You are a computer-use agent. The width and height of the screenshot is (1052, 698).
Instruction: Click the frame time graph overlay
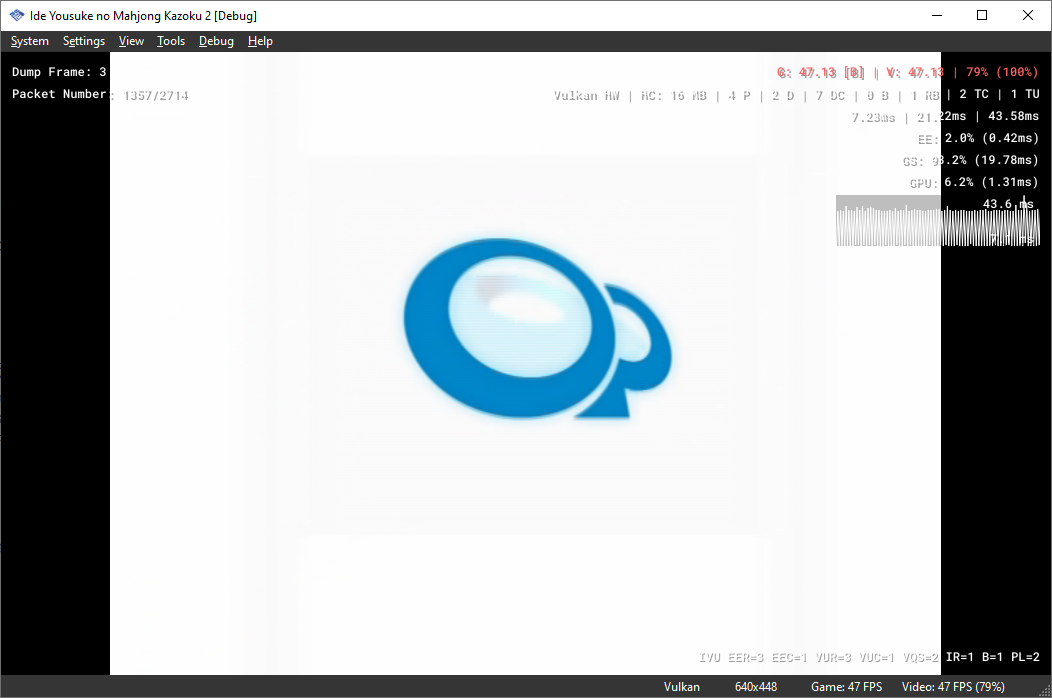click(x=937, y=221)
